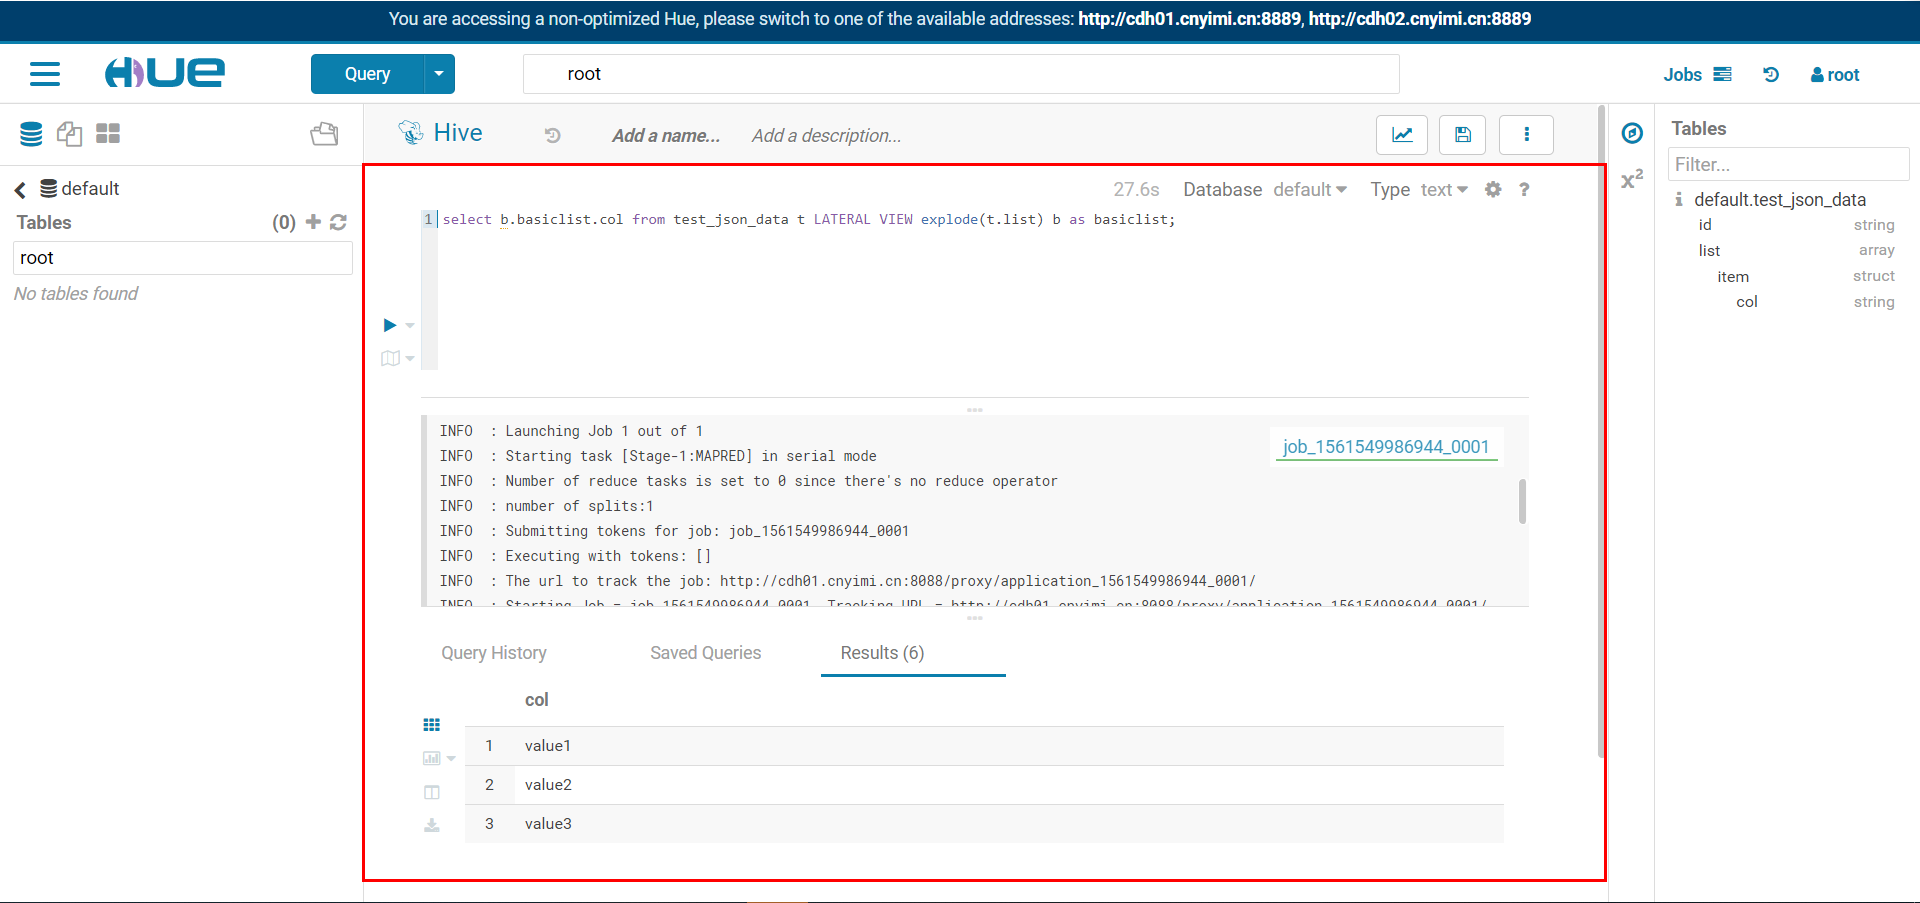Open the query visualization chart icon
Image resolution: width=1920 pixels, height=903 pixels.
pos(1402,134)
